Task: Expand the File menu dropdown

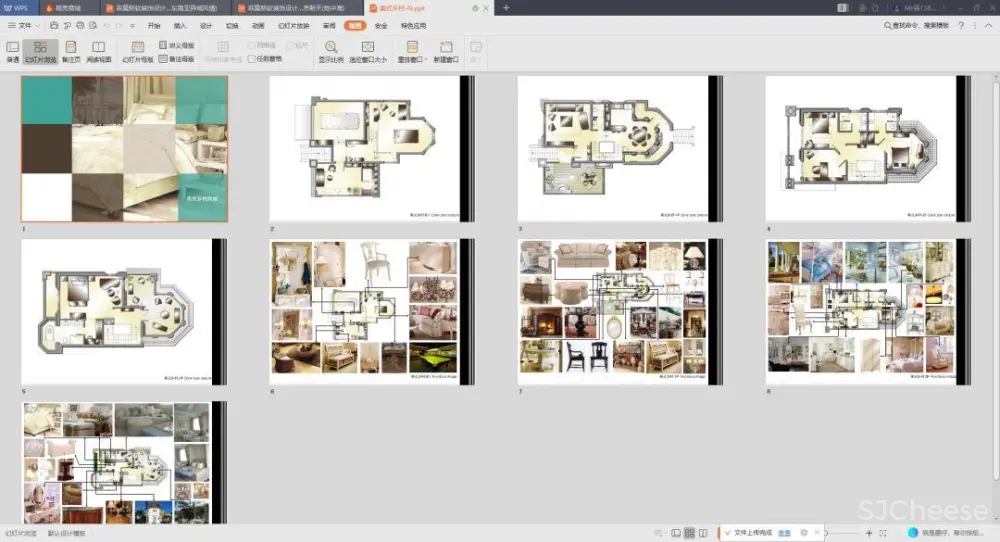Action: [x=24, y=25]
